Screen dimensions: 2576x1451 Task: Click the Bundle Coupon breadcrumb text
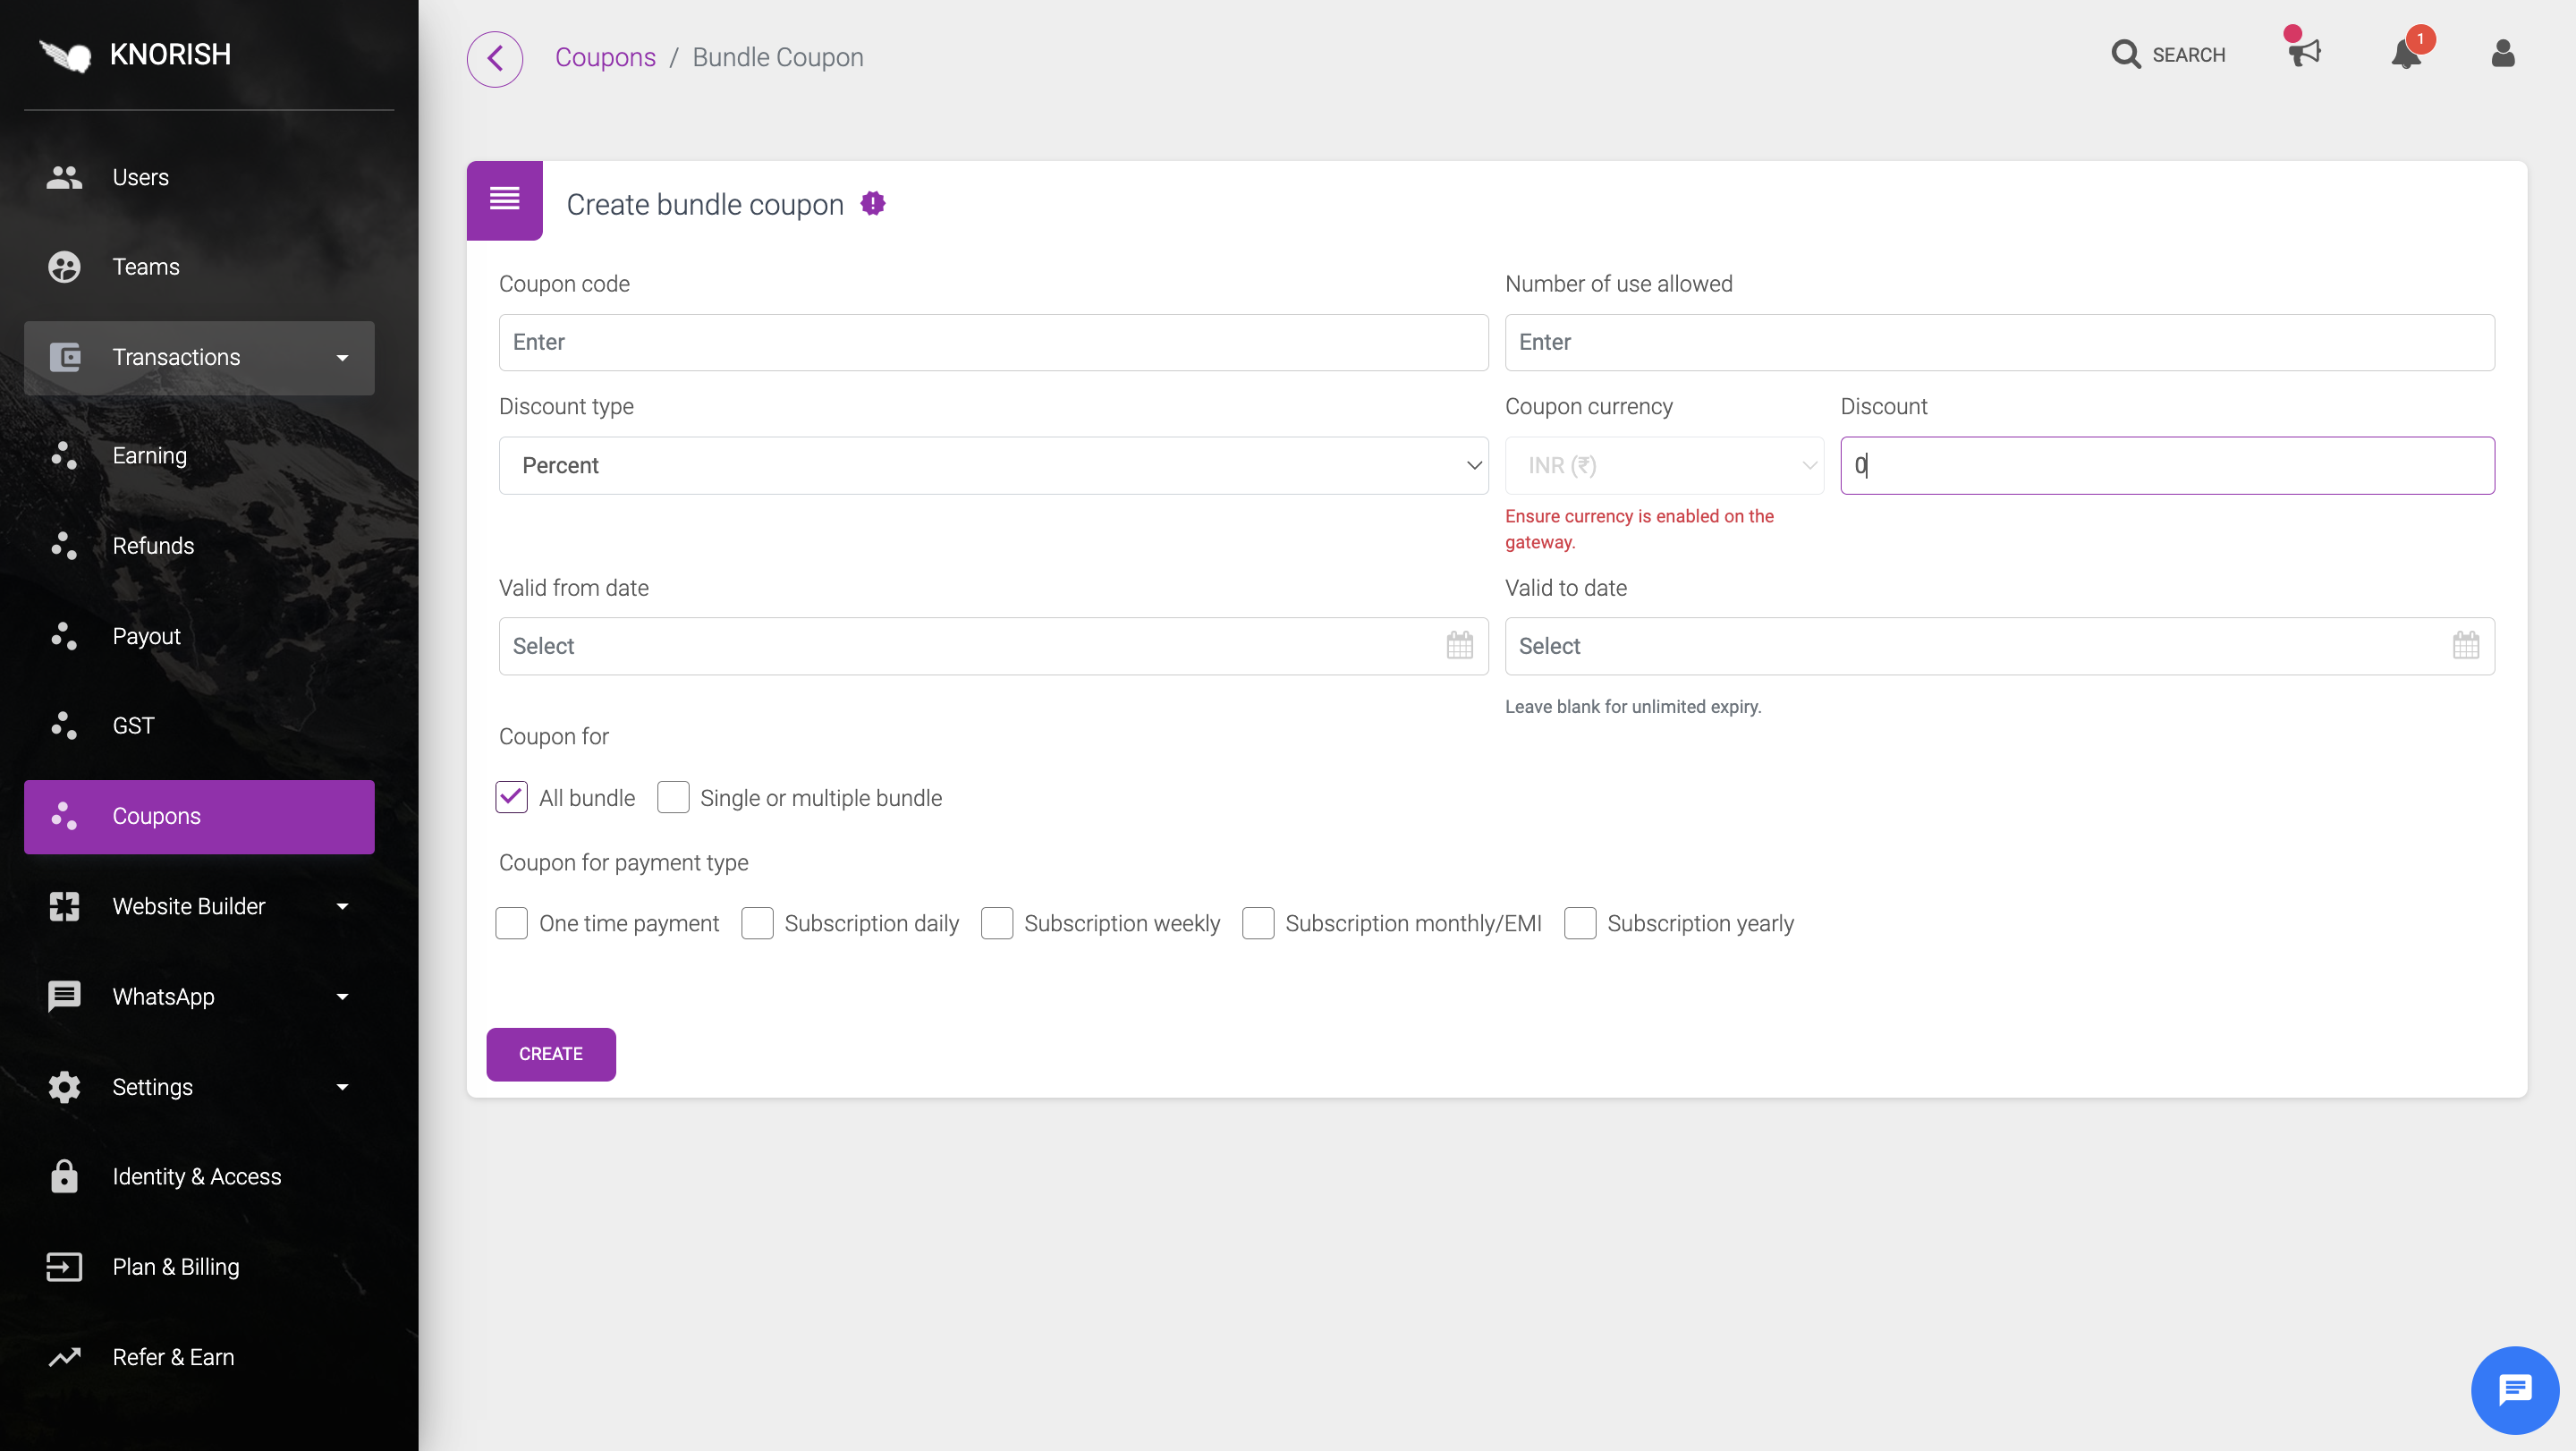777,57
